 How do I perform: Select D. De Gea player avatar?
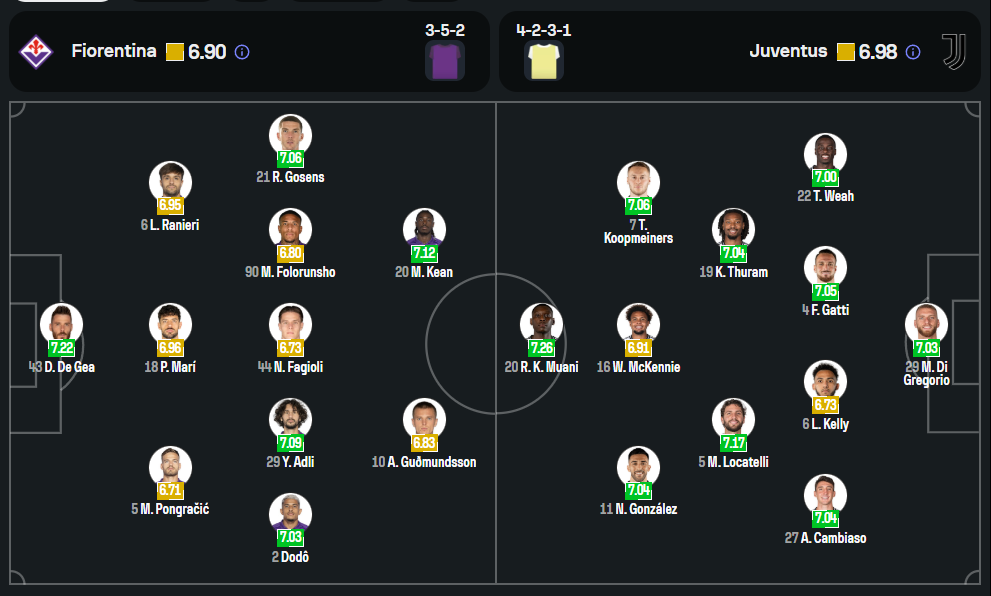click(61, 324)
